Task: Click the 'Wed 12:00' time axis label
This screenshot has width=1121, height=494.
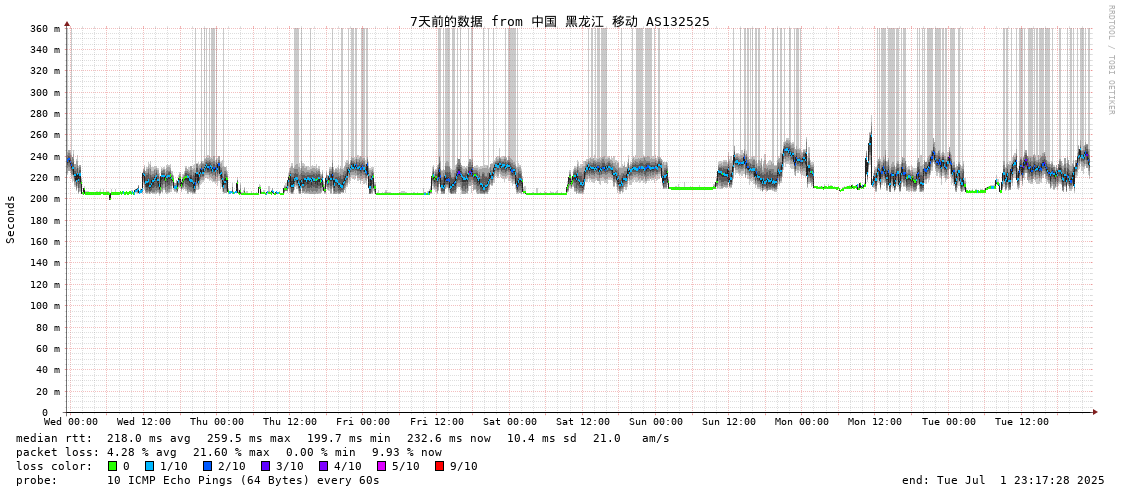Action: point(144,422)
